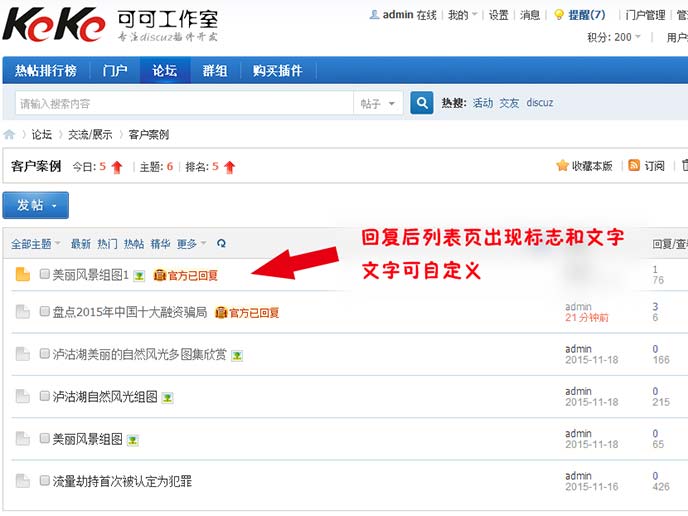Click image icon after 美丽风景组图 title
This screenshot has width=688, height=516.
click(133, 440)
